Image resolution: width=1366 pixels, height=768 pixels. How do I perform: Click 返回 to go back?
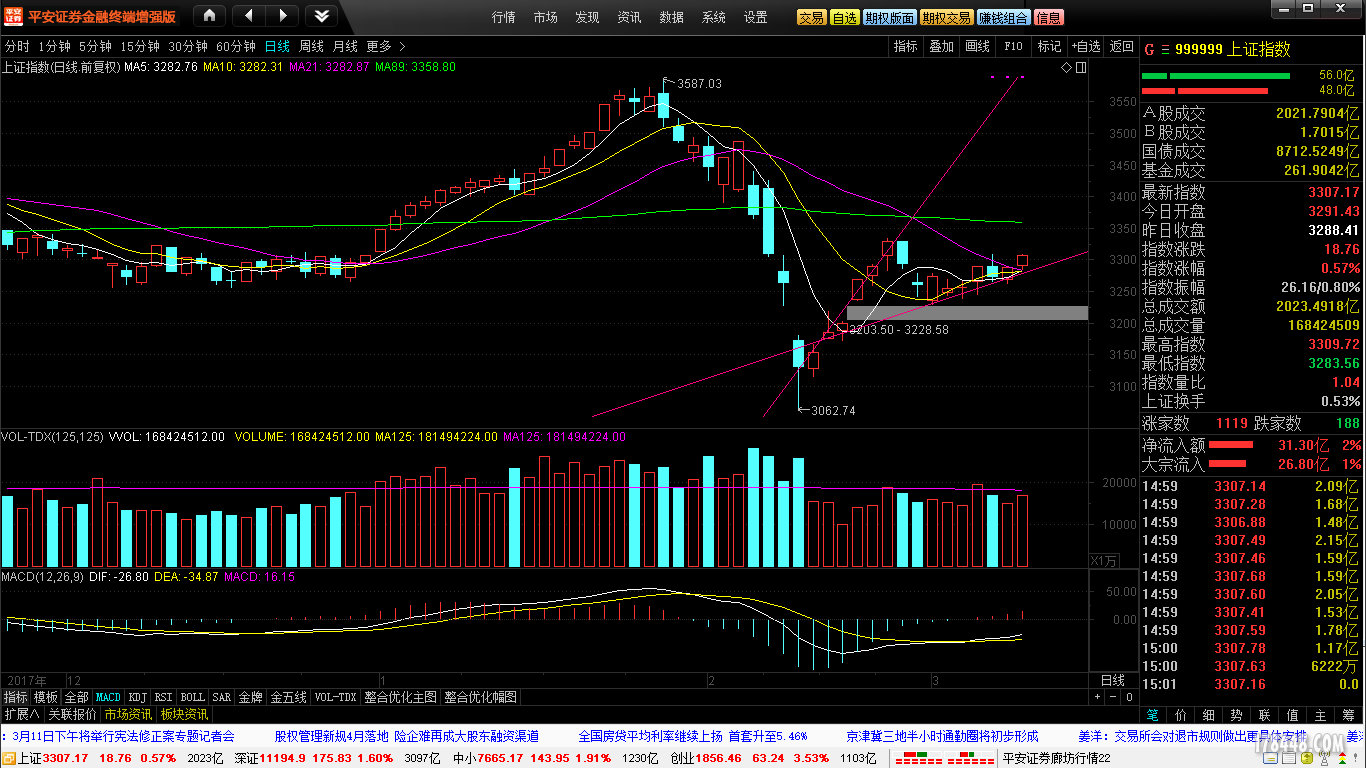[x=1120, y=46]
